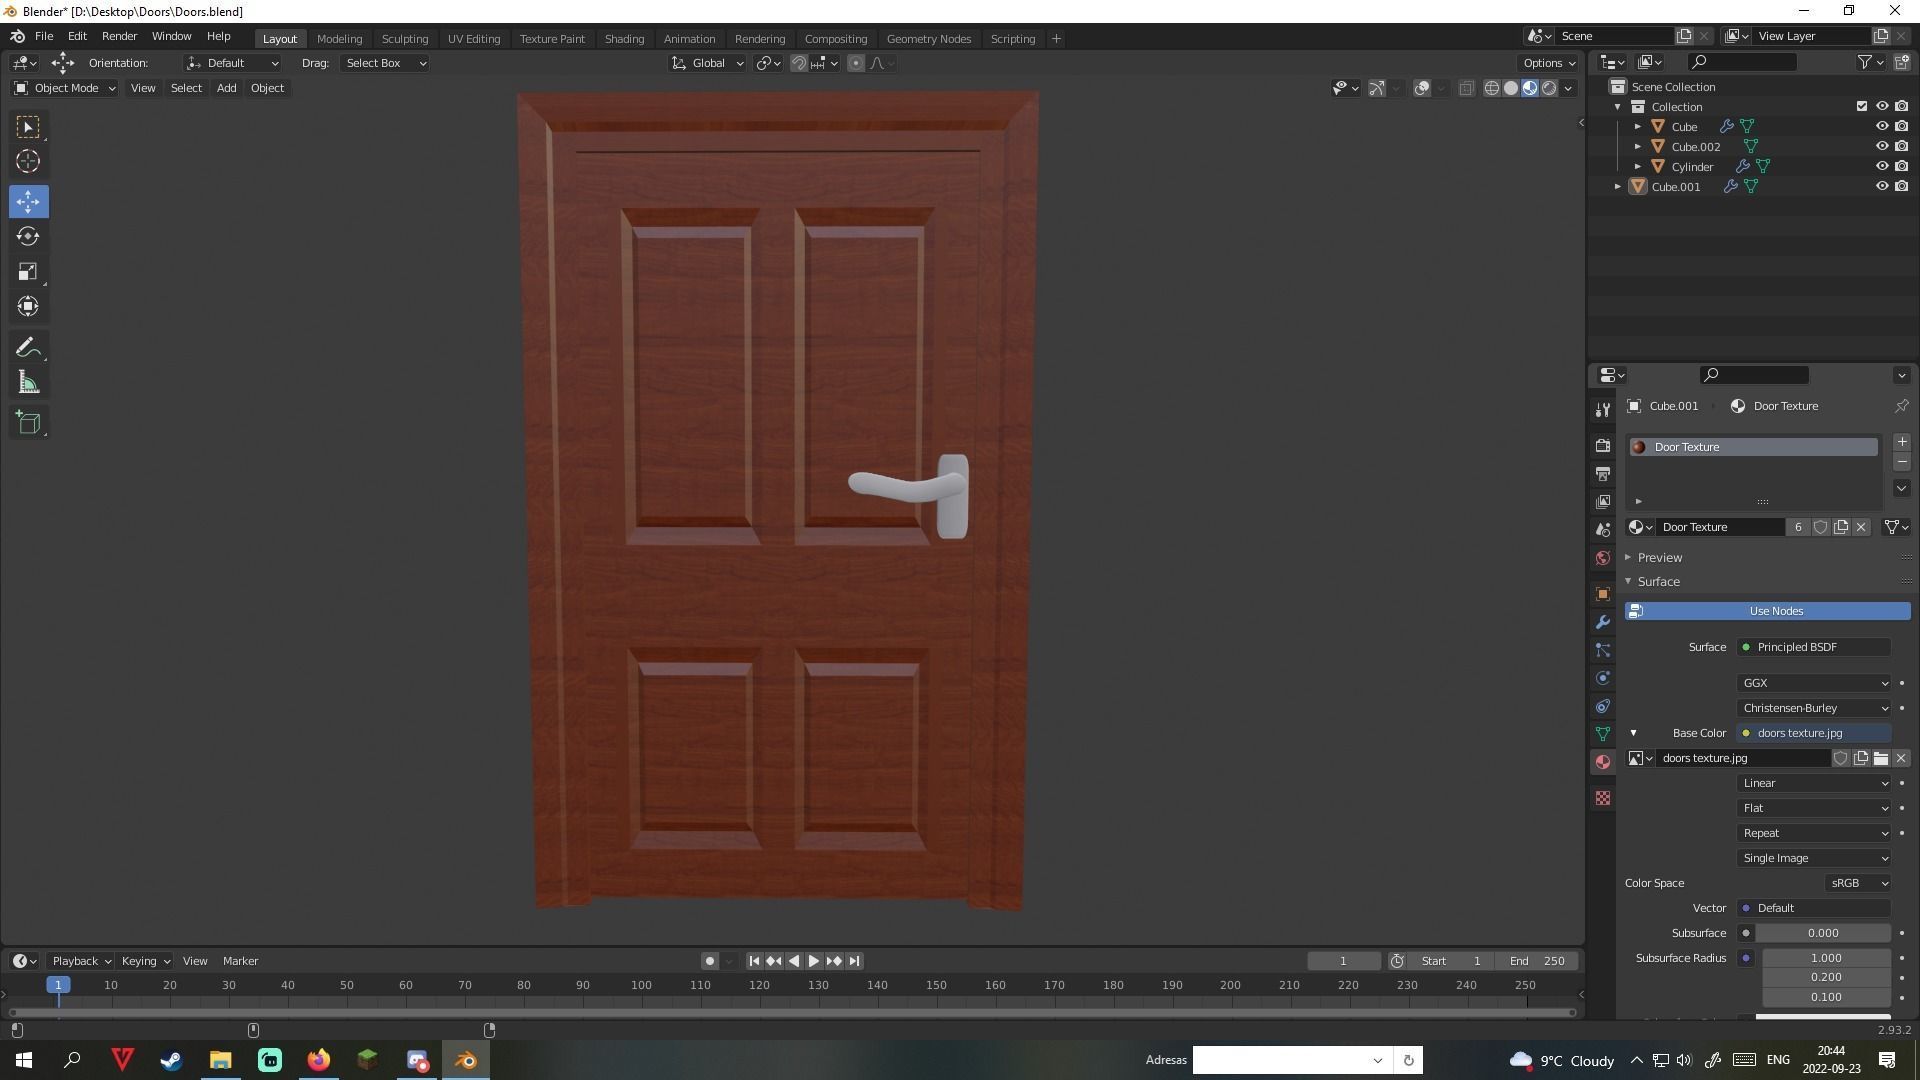Activate the Cursor tool
This screenshot has width=1920, height=1080.
click(28, 161)
